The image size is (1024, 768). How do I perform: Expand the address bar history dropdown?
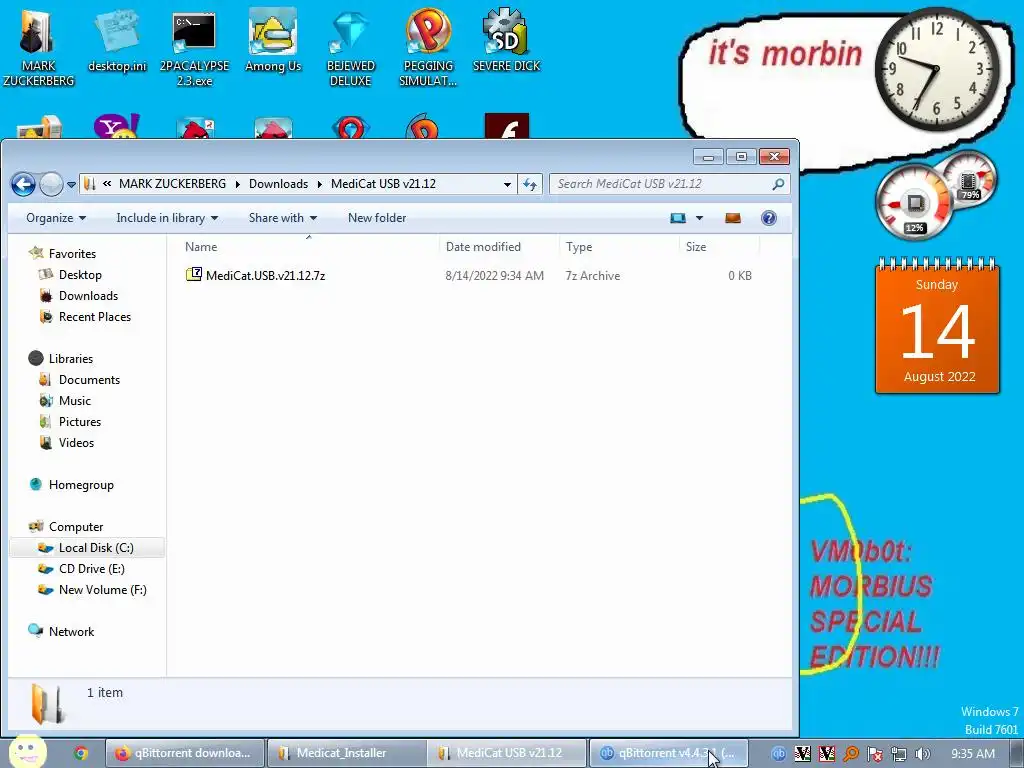tap(507, 184)
